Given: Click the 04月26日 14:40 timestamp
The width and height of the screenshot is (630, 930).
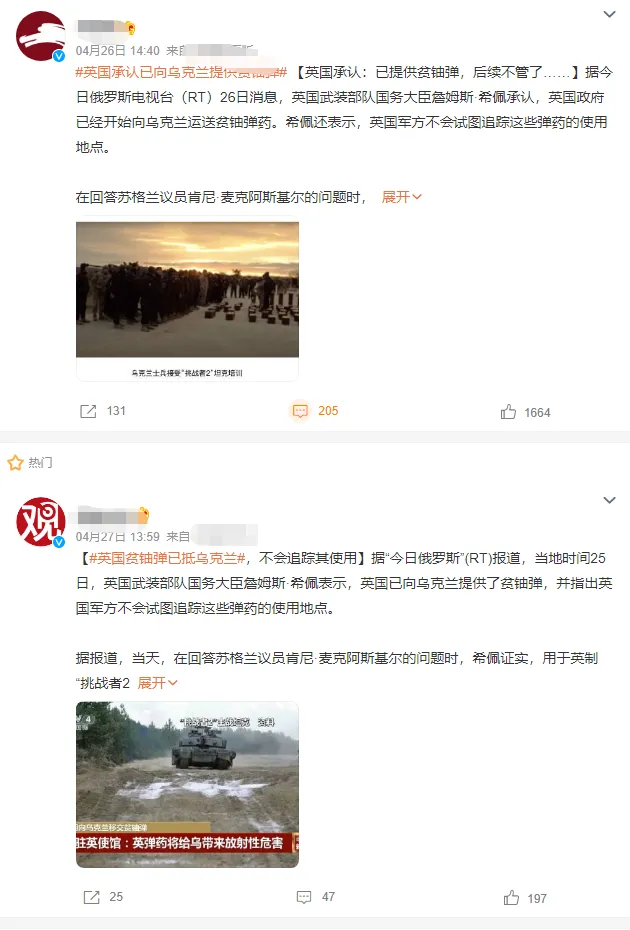Looking at the screenshot, I should [x=117, y=51].
